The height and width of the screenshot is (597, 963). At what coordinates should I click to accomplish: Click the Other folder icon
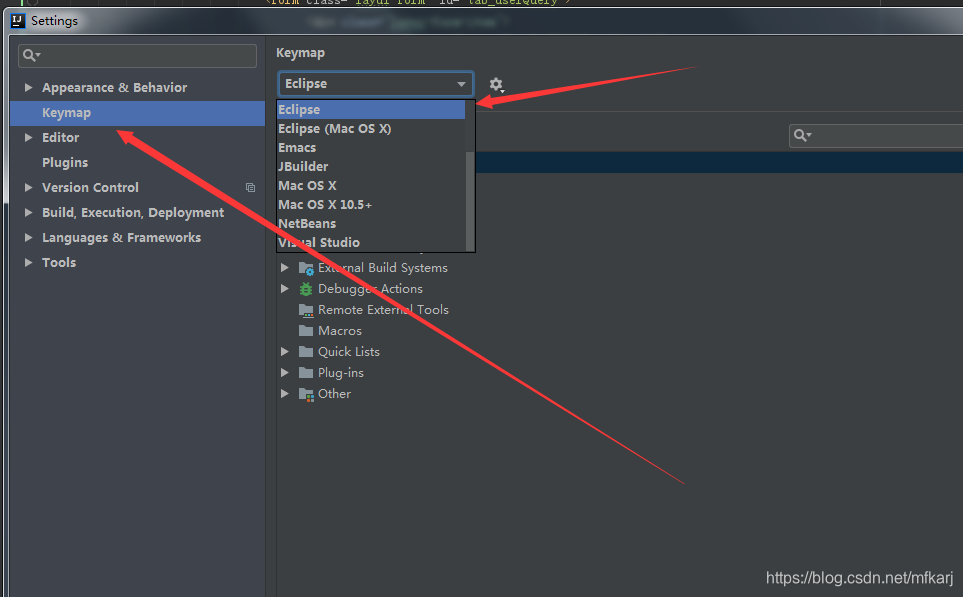(x=306, y=394)
